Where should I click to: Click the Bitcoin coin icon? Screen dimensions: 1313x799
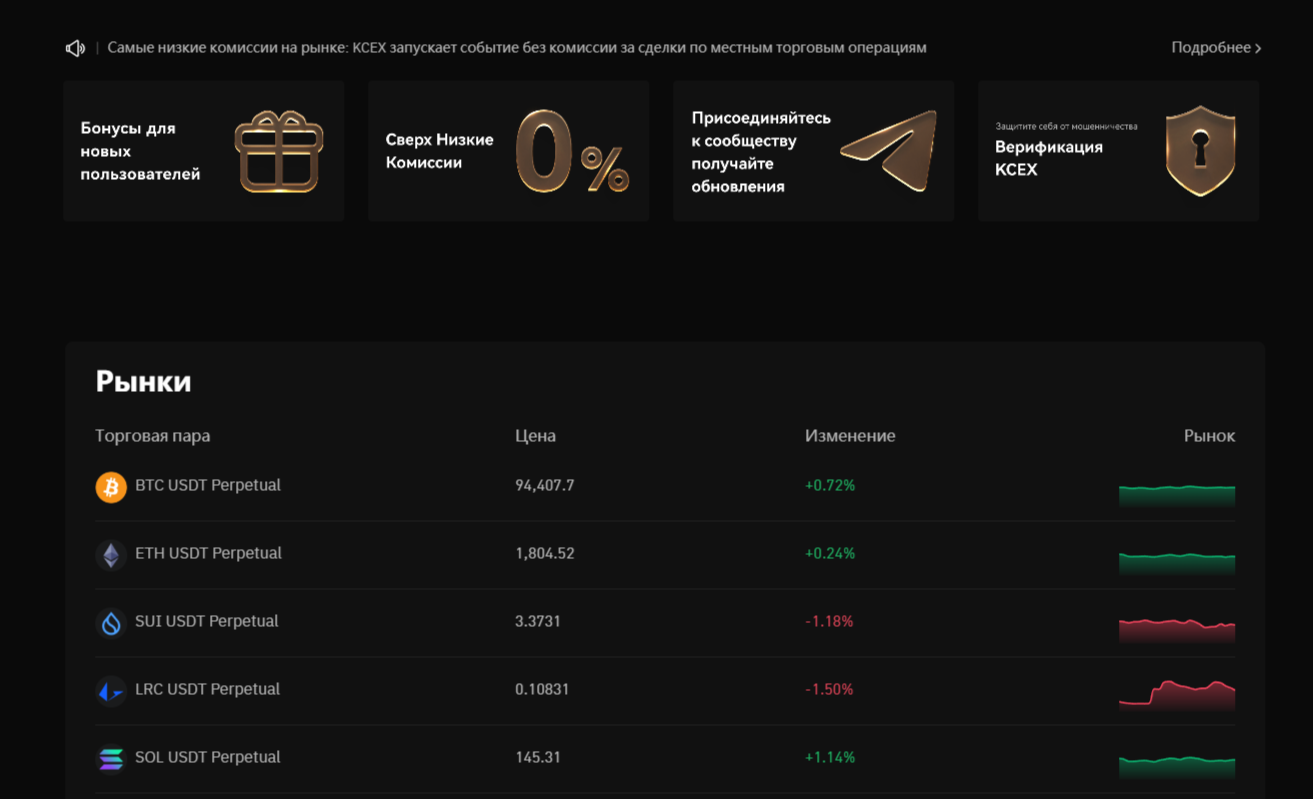click(x=111, y=487)
